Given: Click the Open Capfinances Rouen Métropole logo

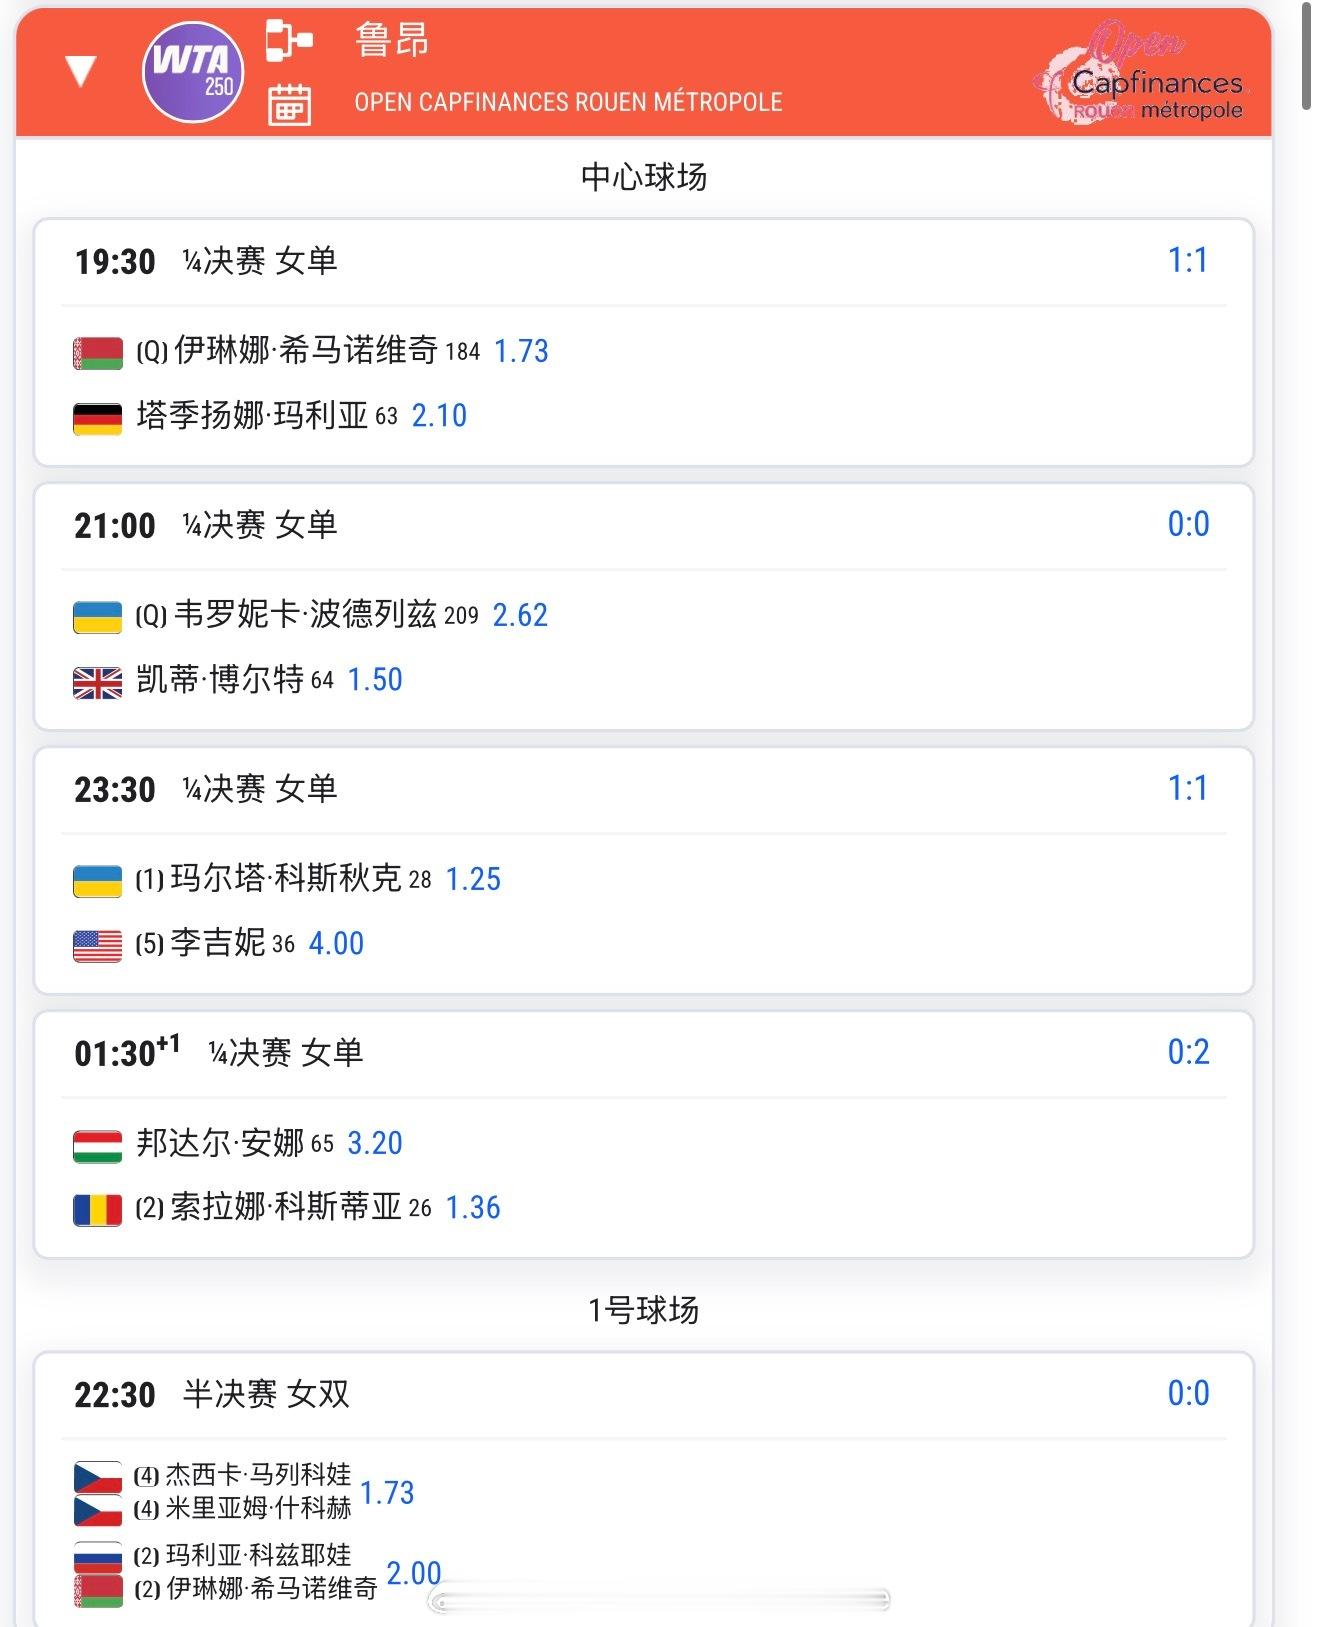Looking at the screenshot, I should [1142, 72].
